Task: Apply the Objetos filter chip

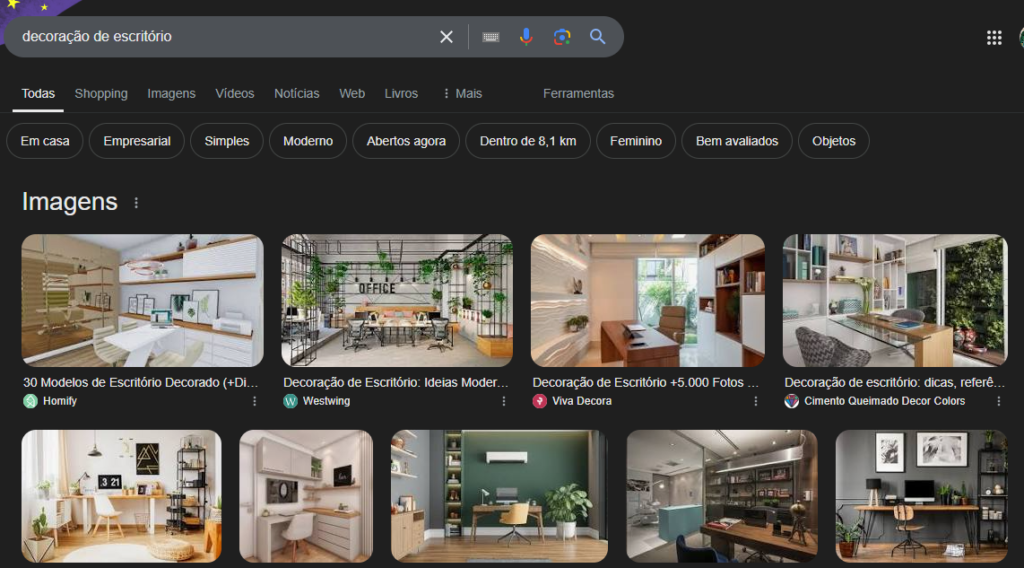Action: [x=833, y=141]
